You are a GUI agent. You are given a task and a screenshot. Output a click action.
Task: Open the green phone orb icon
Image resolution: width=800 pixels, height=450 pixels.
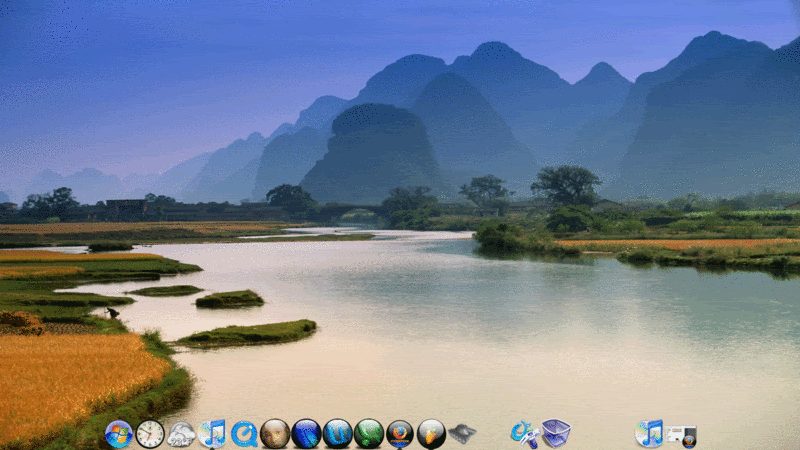pos(368,434)
